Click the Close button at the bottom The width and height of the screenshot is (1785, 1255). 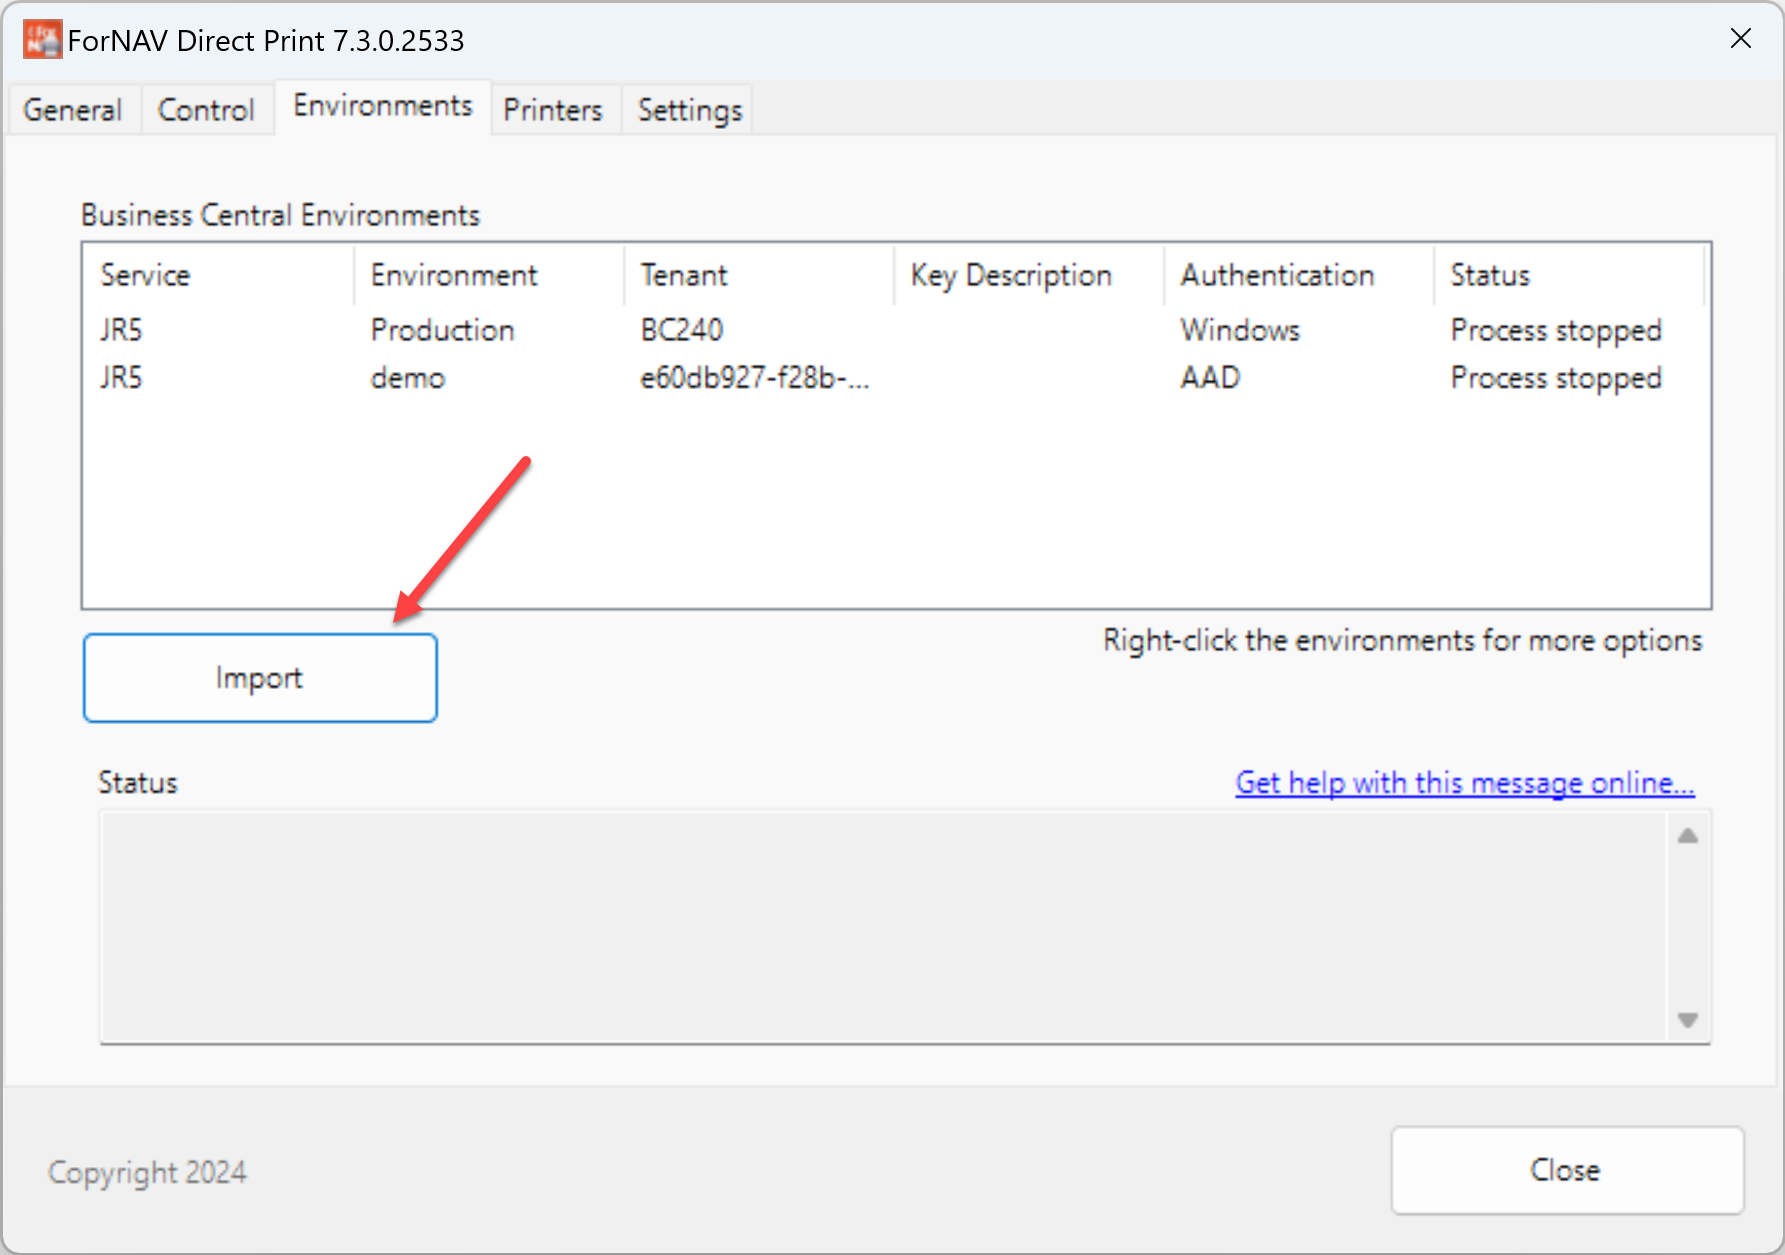(x=1566, y=1170)
